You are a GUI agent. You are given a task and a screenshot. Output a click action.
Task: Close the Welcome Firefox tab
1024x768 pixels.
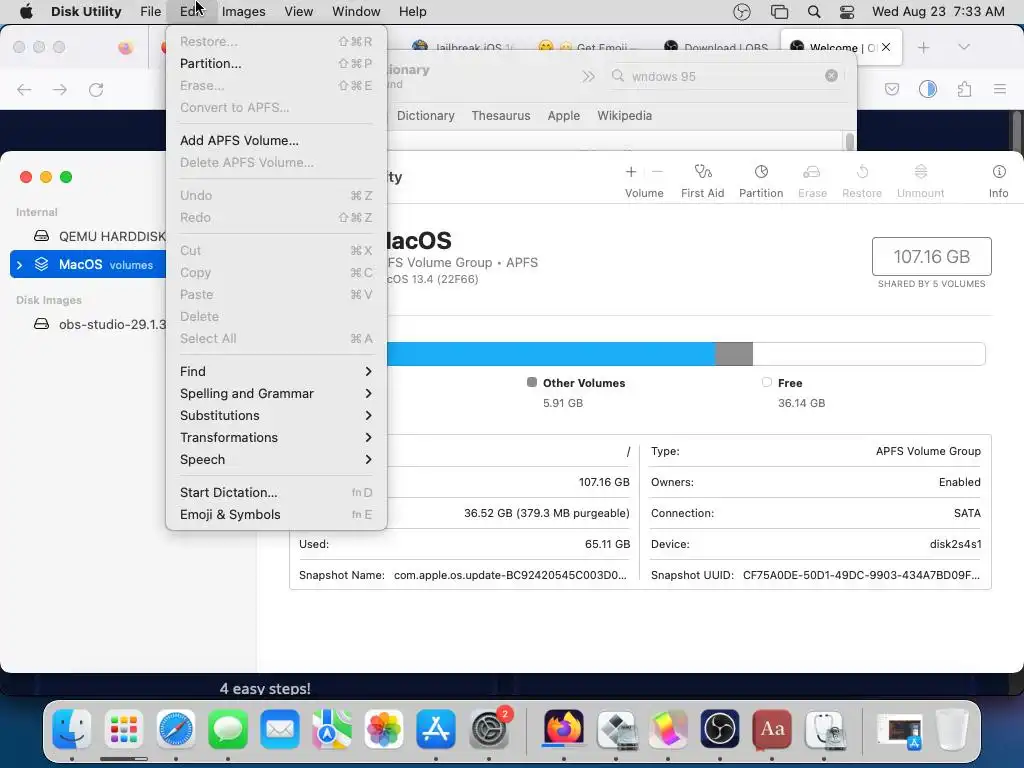click(x=886, y=47)
